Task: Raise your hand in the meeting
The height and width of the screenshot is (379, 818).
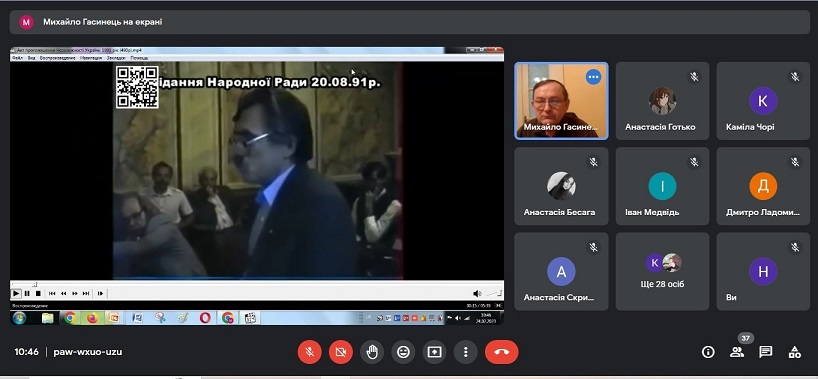Action: [372, 352]
